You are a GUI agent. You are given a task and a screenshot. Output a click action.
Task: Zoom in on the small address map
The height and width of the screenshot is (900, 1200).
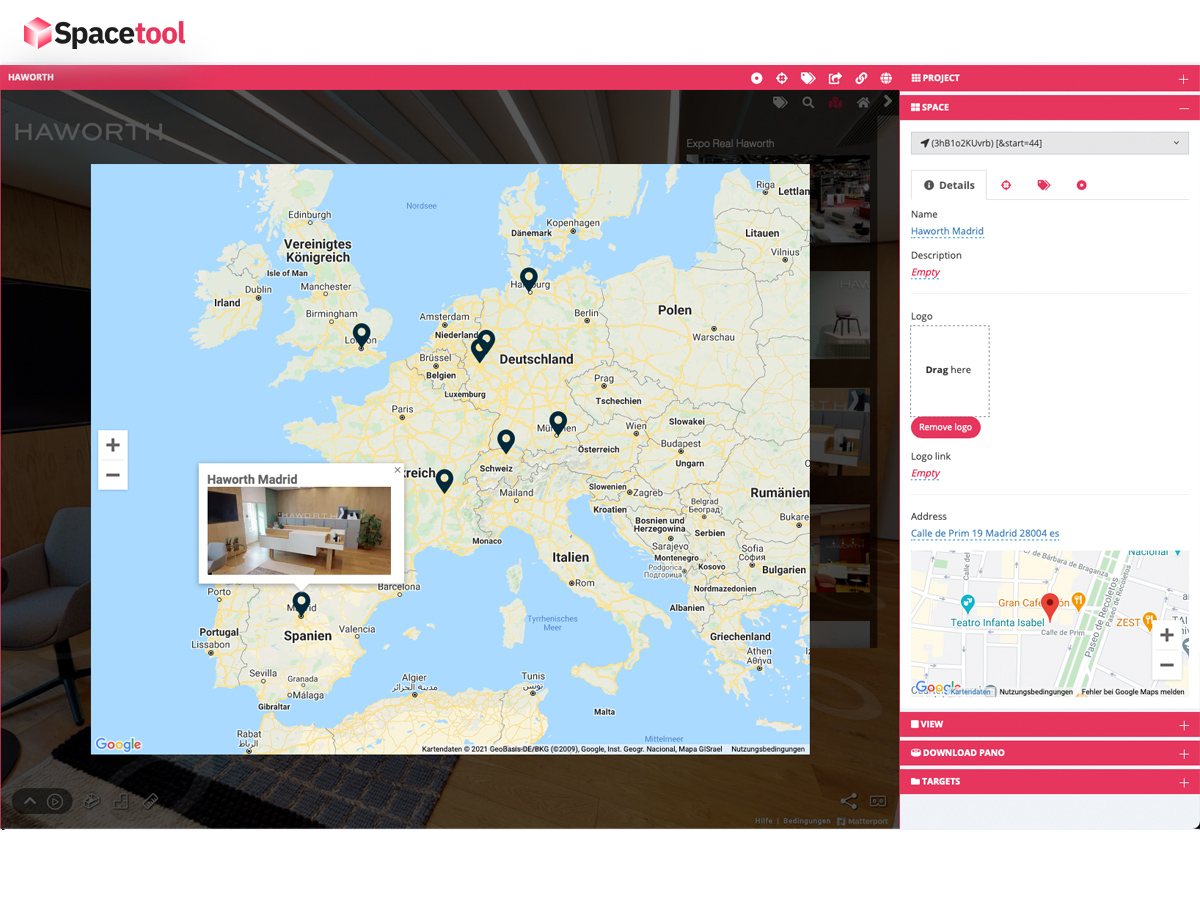[x=1166, y=635]
